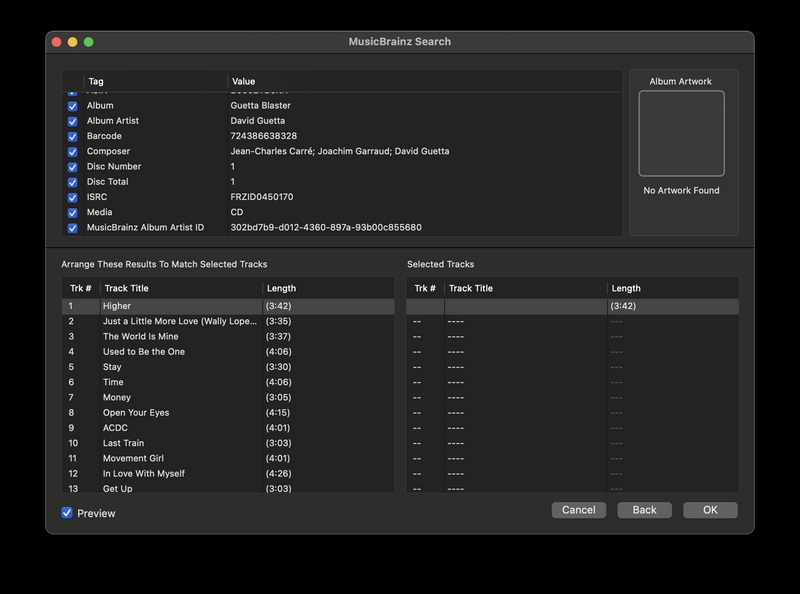Image resolution: width=800 pixels, height=594 pixels.
Task: Select the highlighted Selected Tracks (3:42) row
Action: pyautogui.click(x=572, y=306)
